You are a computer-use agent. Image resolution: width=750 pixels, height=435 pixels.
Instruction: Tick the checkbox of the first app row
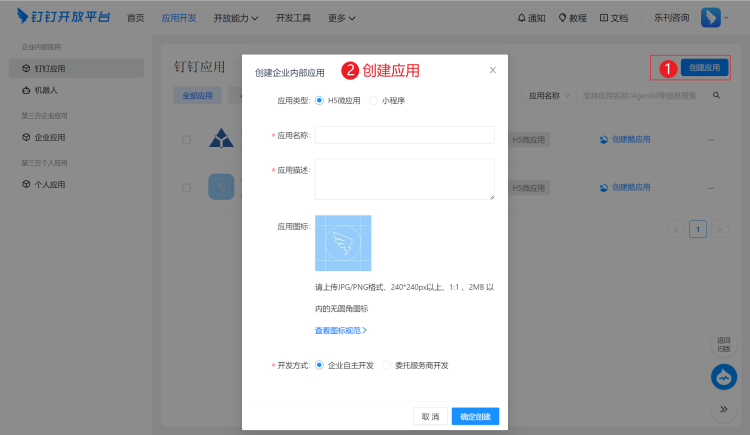186,140
